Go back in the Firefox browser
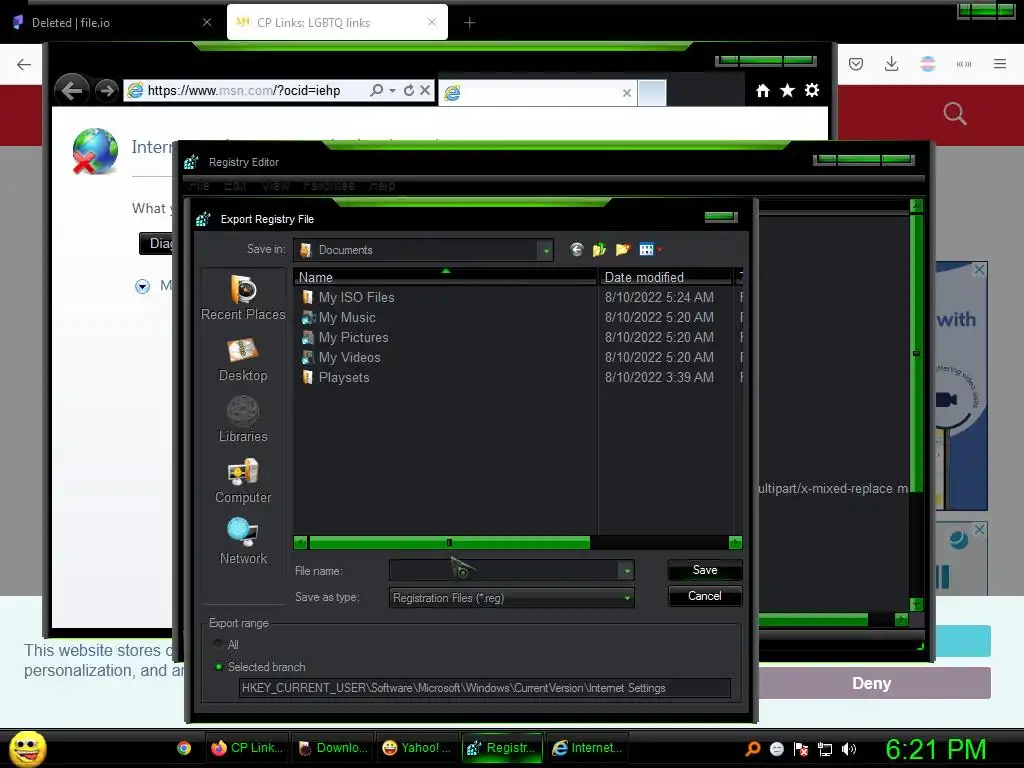Image resolution: width=1024 pixels, height=768 pixels. 24,64
